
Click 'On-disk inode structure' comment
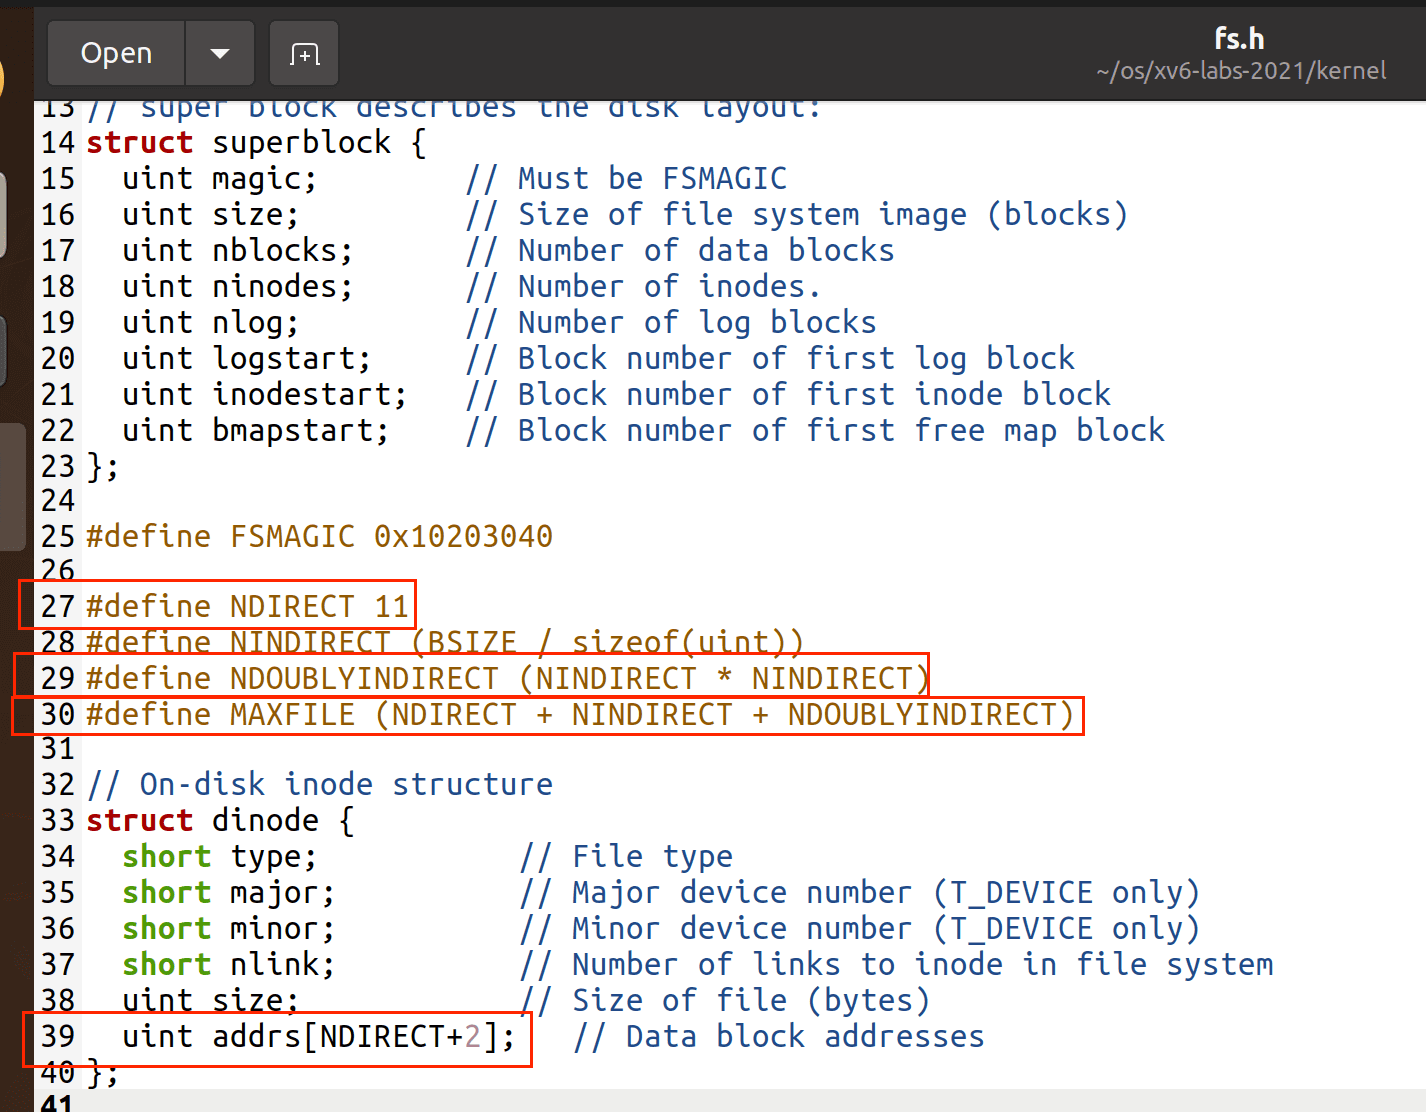click(x=345, y=785)
